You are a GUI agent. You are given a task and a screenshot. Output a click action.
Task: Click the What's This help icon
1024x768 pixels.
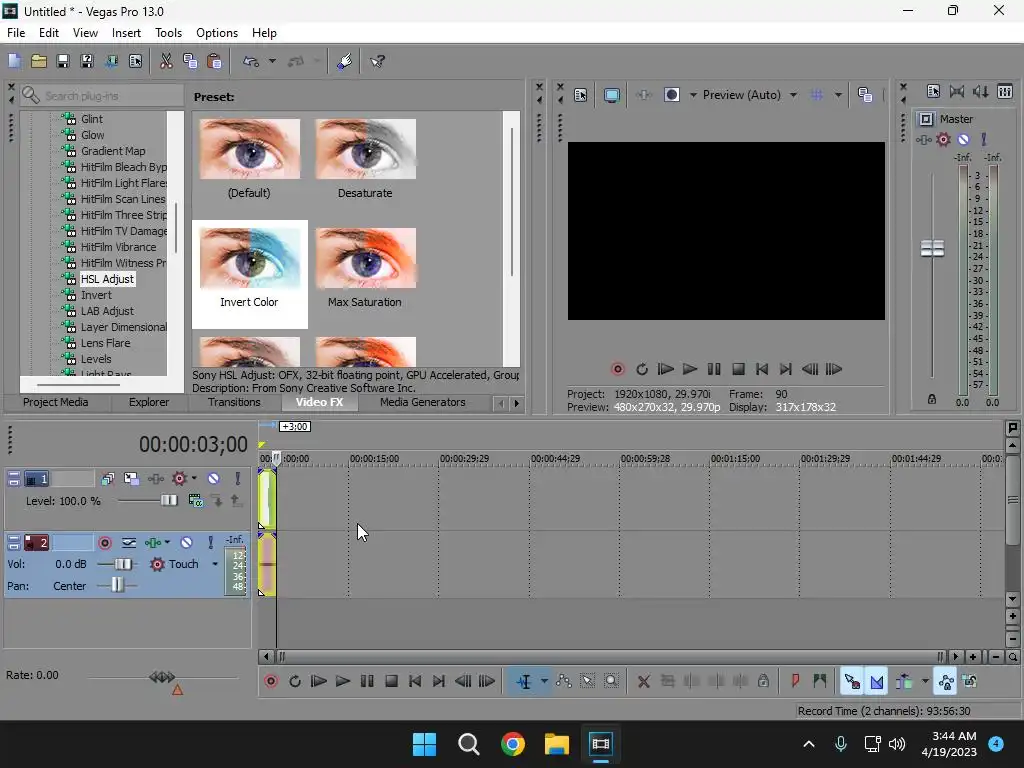coord(377,61)
